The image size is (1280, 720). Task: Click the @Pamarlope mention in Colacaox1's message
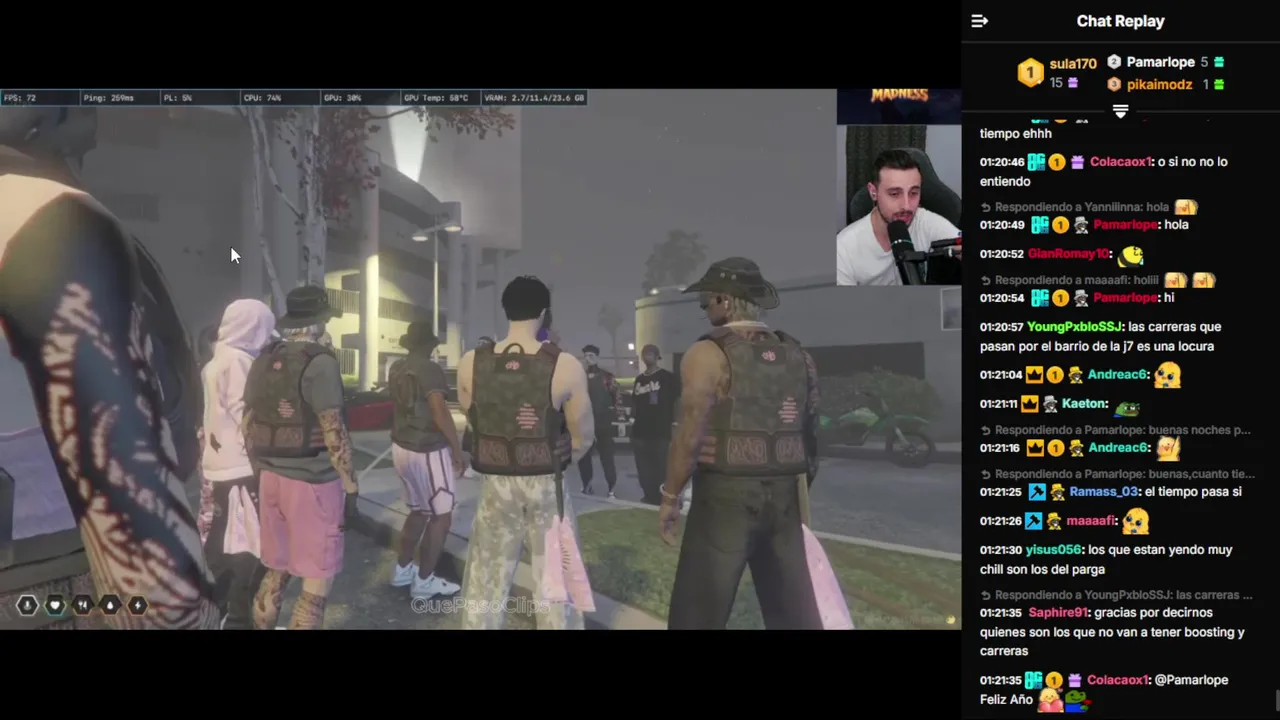1191,680
